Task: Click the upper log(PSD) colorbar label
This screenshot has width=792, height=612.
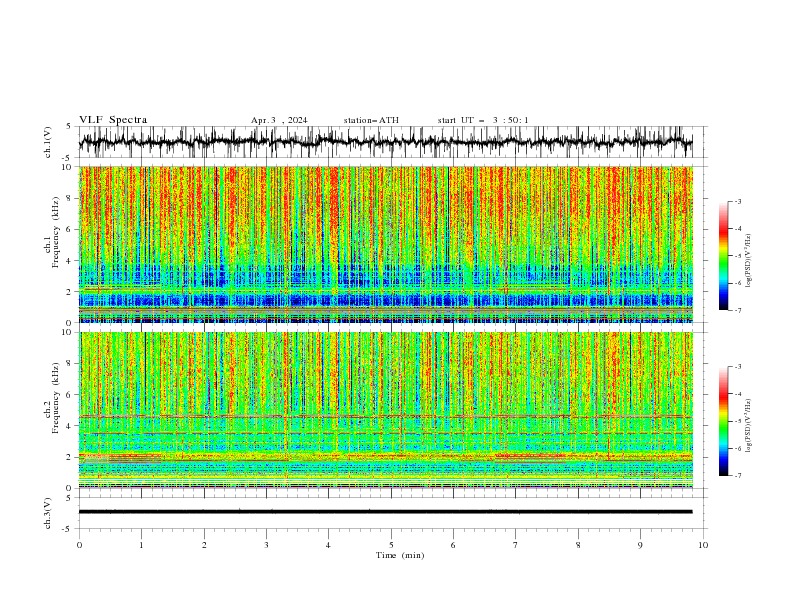Action: 749,261
